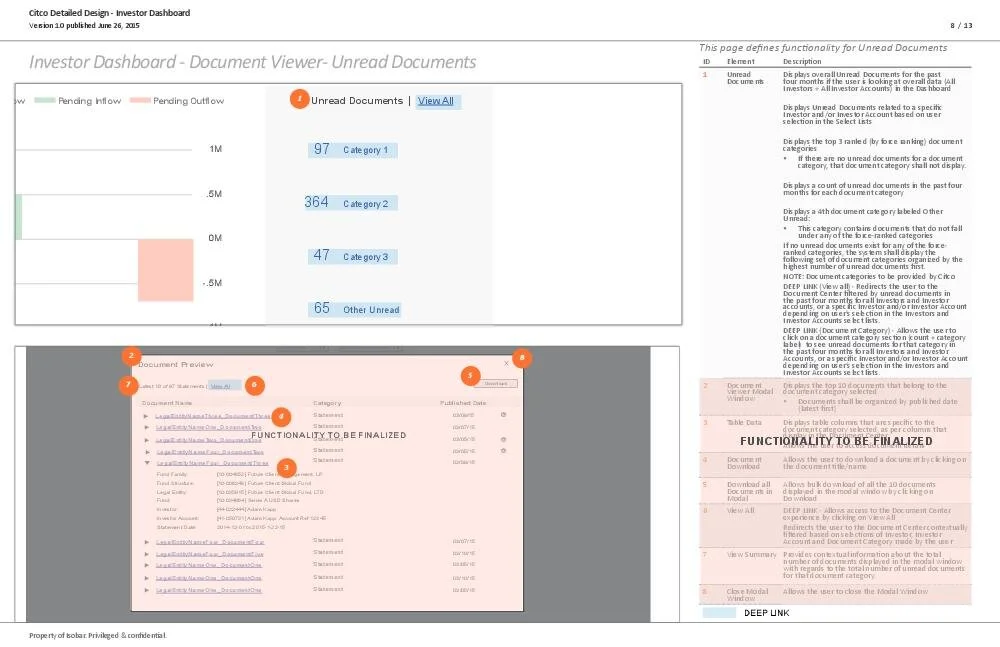Open the 47 Category 3 unread documents
Image resolution: width=1000 pixels, height=647 pixels.
point(353,257)
